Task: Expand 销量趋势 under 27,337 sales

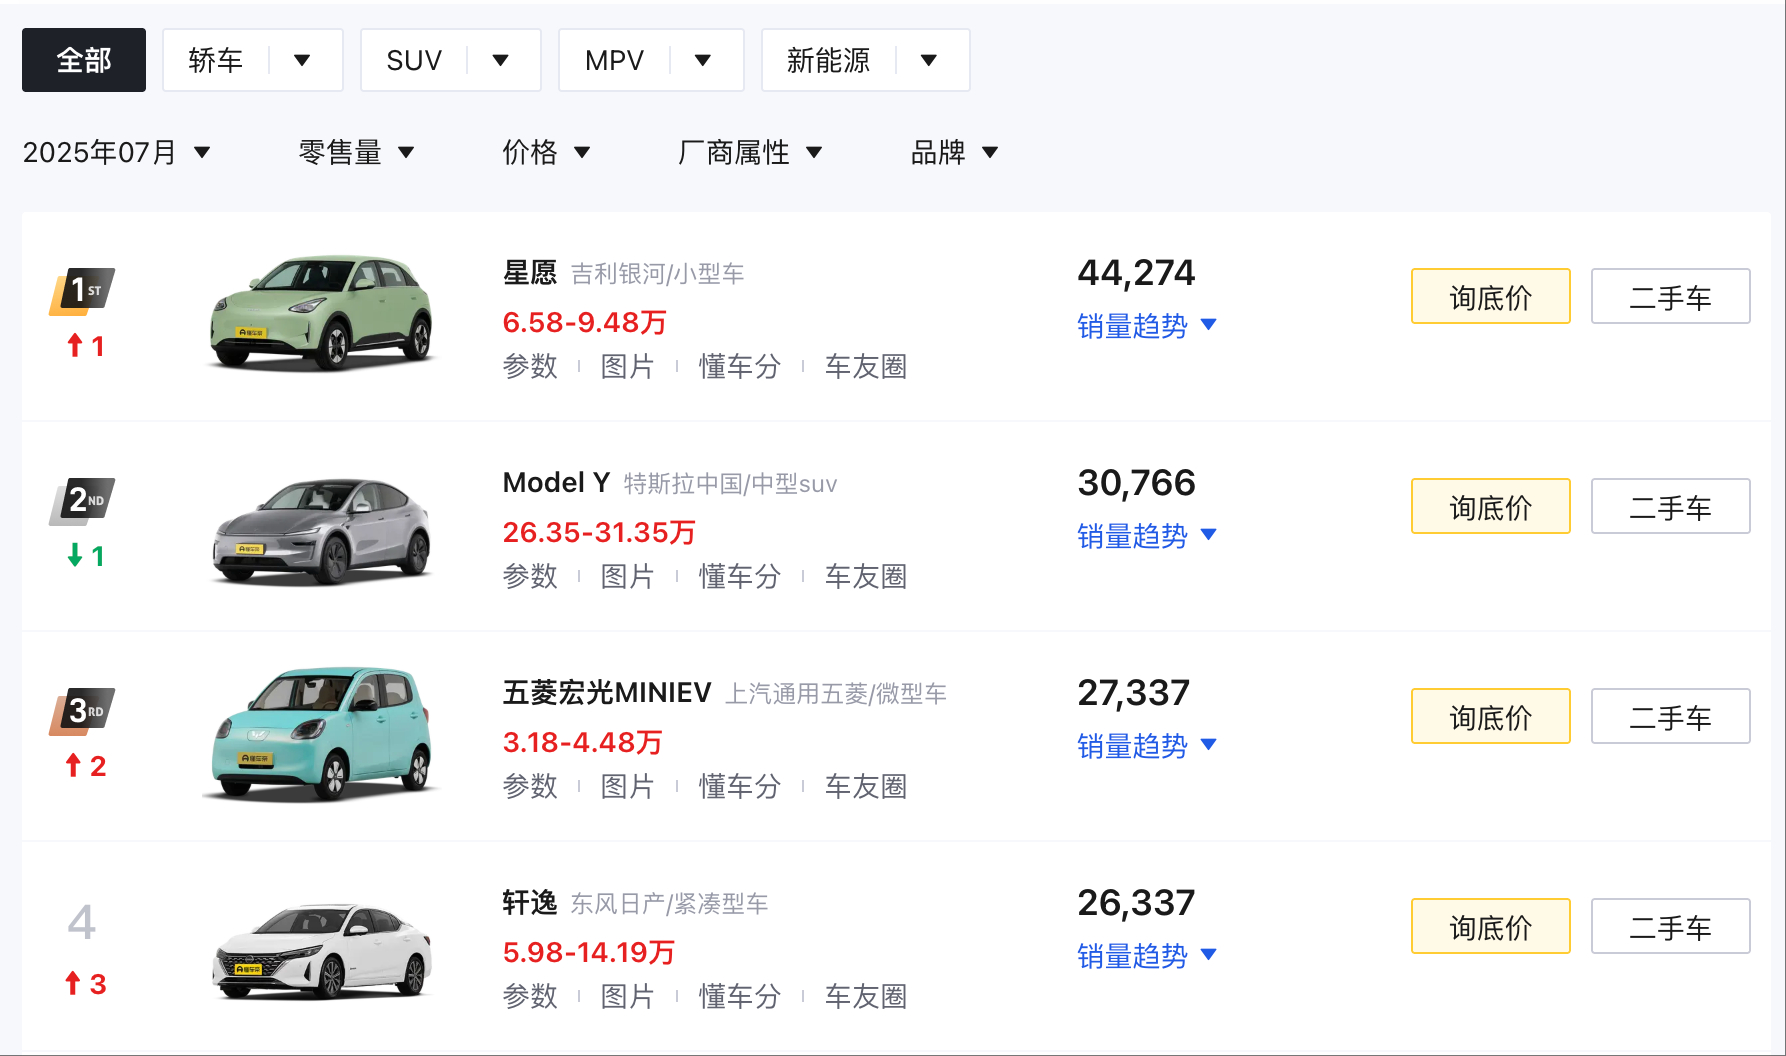Action: (x=1147, y=746)
